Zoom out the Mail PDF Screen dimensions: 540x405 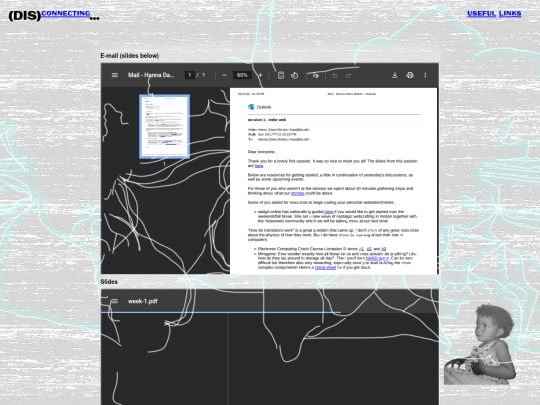224,75
